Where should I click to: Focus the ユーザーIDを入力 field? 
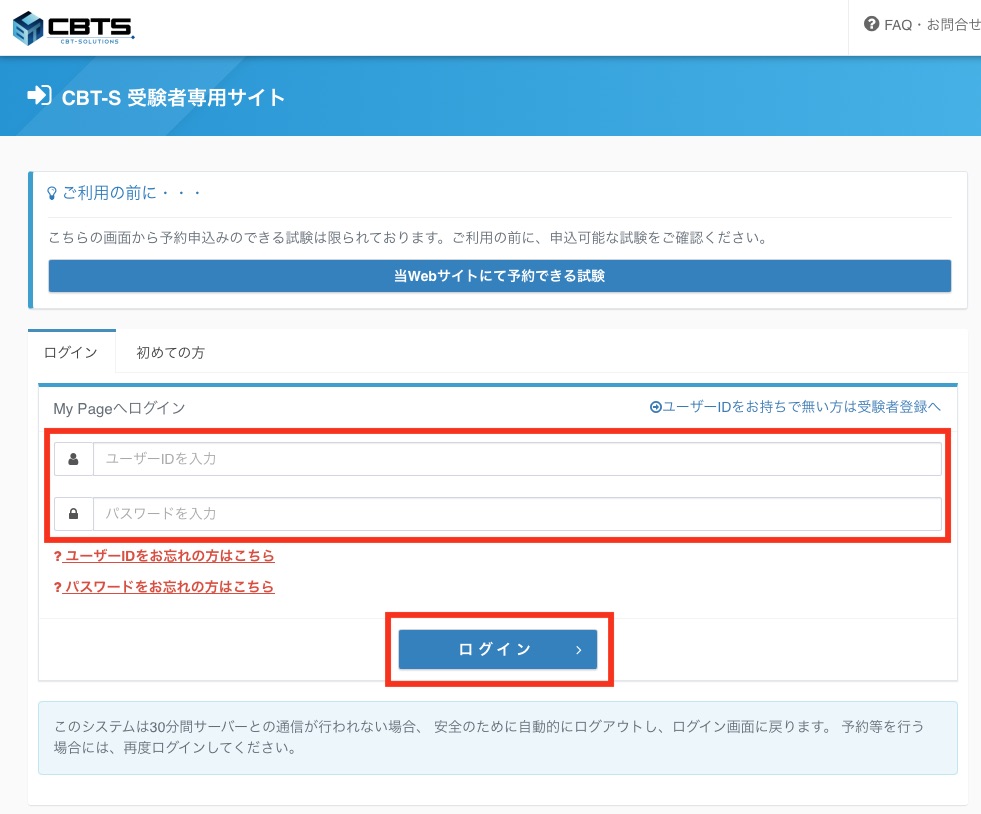click(x=516, y=460)
